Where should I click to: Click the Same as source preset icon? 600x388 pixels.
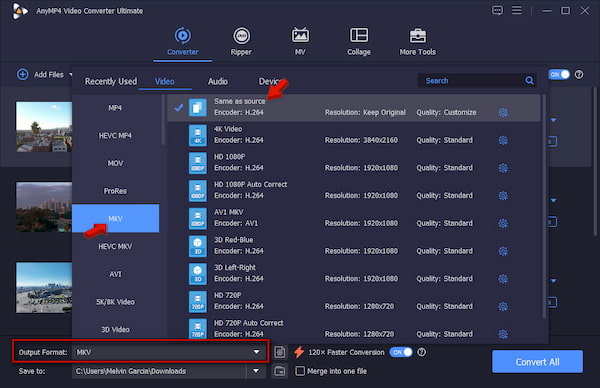click(x=197, y=108)
